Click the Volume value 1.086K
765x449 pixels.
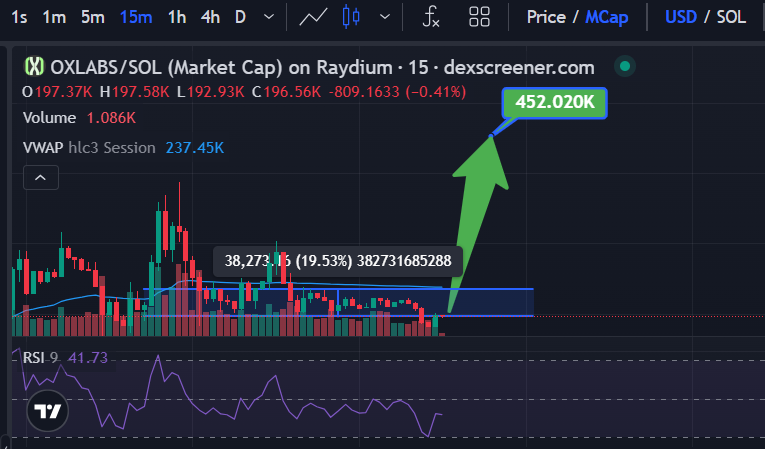pyautogui.click(x=111, y=118)
